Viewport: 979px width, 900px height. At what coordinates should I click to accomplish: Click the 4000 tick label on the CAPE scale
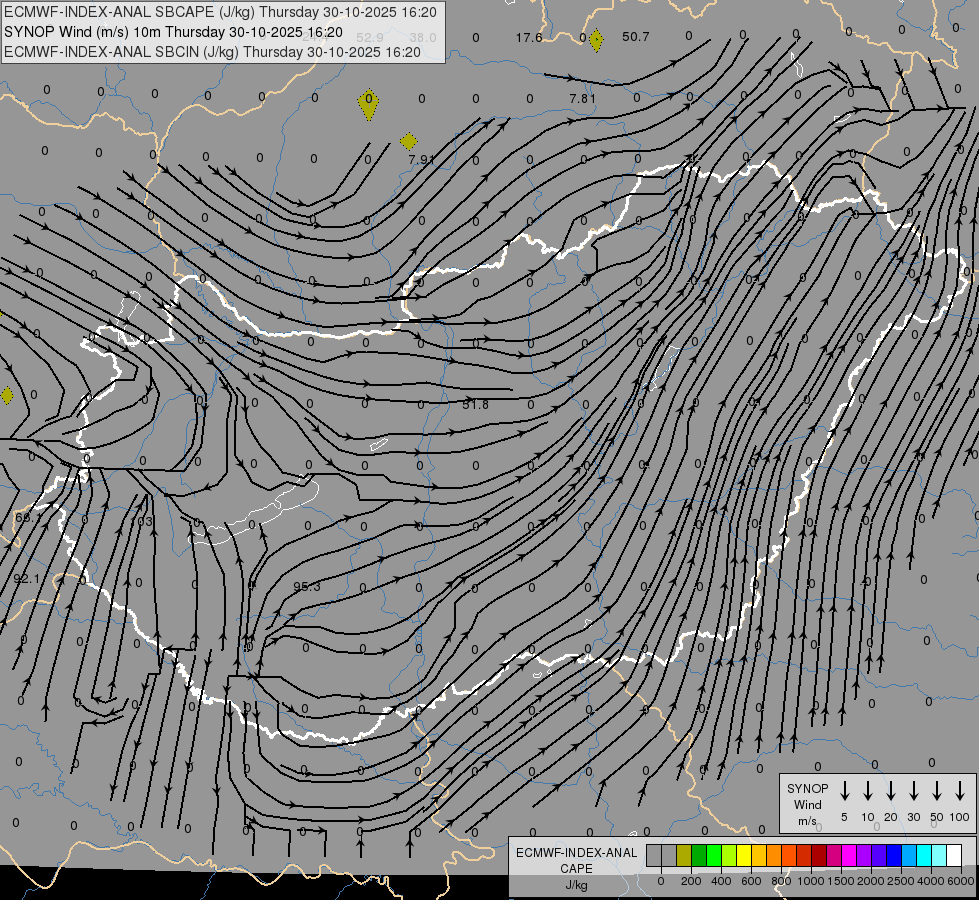pyautogui.click(x=931, y=881)
